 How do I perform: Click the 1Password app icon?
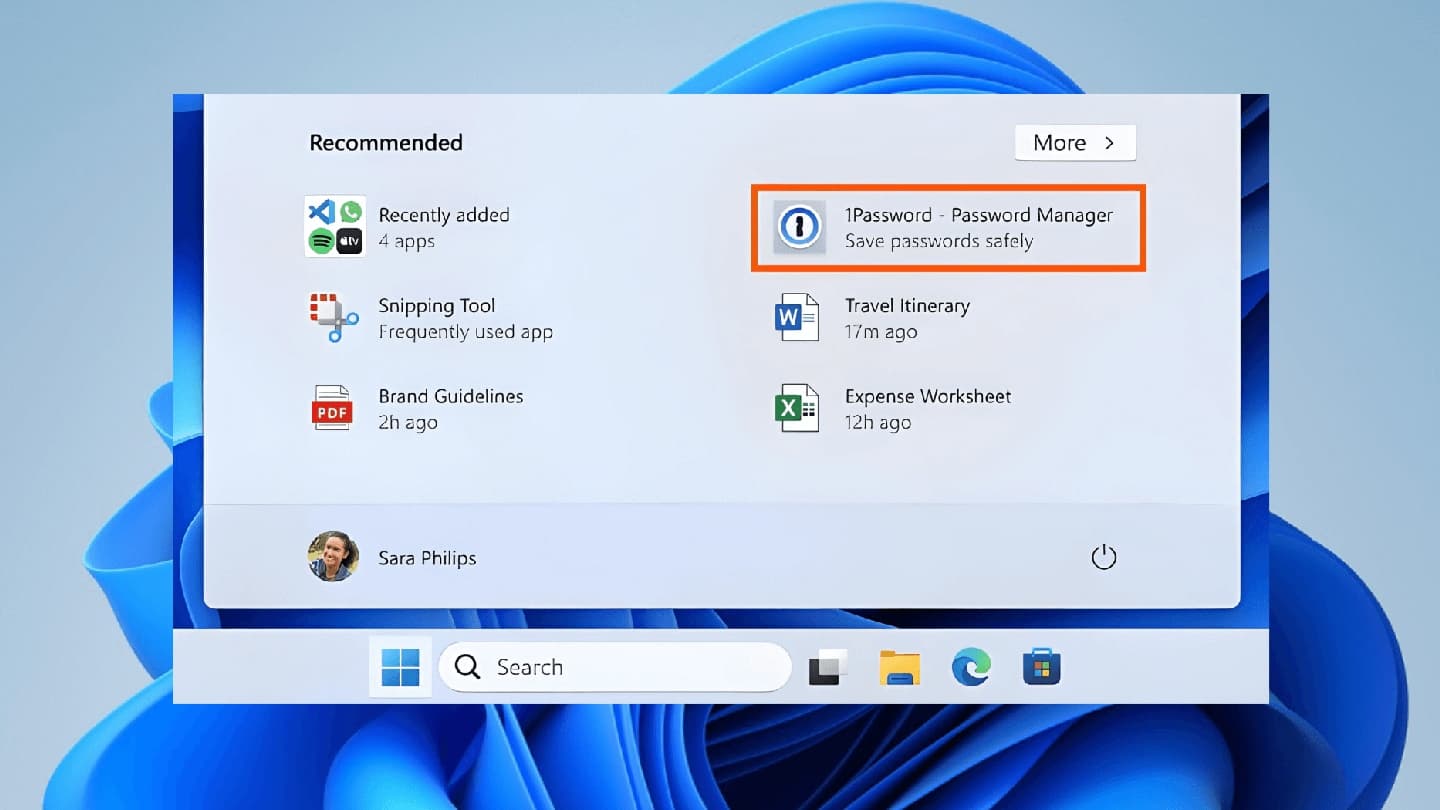799,227
